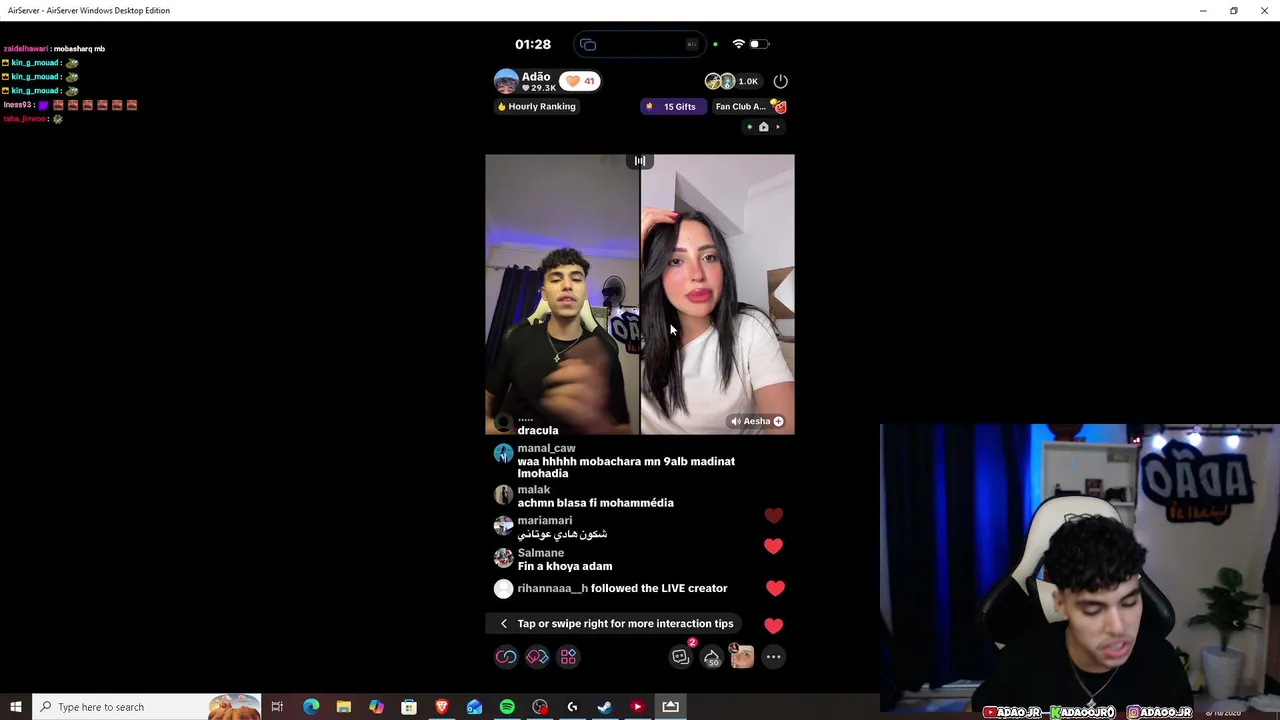Select comment 'achmn blasa fi mohammédia'
The width and height of the screenshot is (1280, 720).
pyautogui.click(x=595, y=503)
